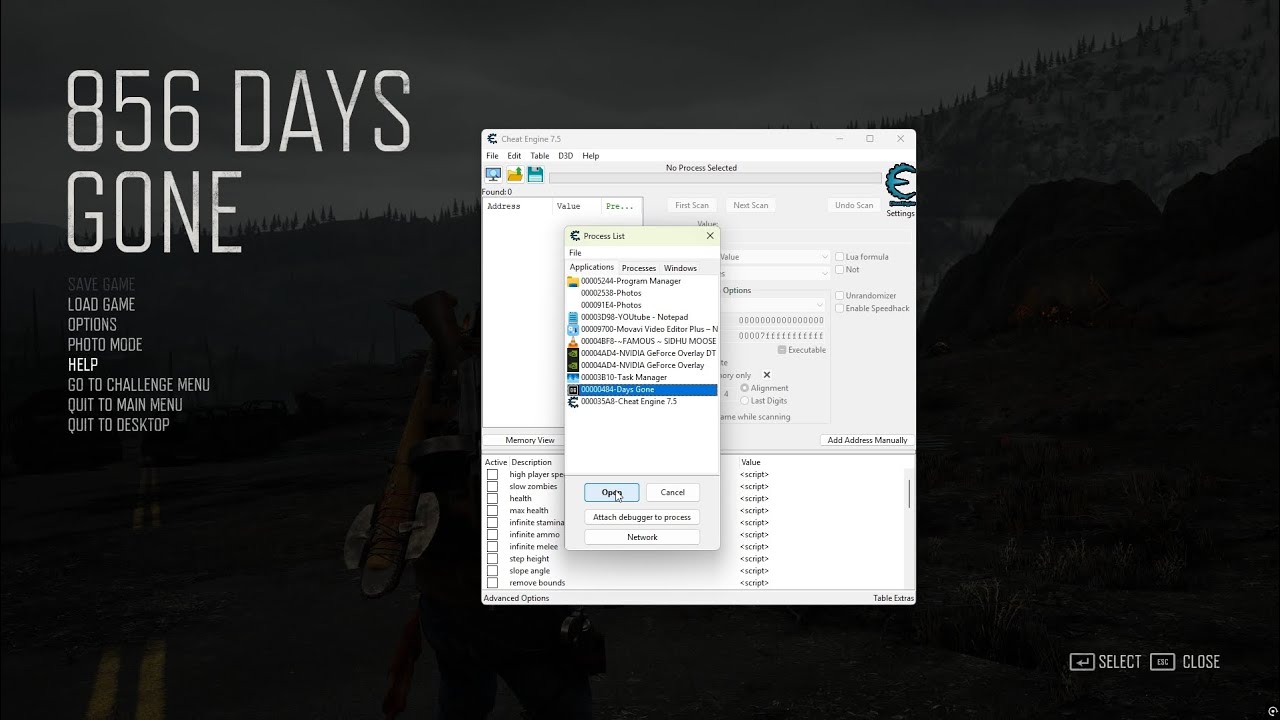Open the File menu in Process List
1280x720 pixels.
coord(575,253)
